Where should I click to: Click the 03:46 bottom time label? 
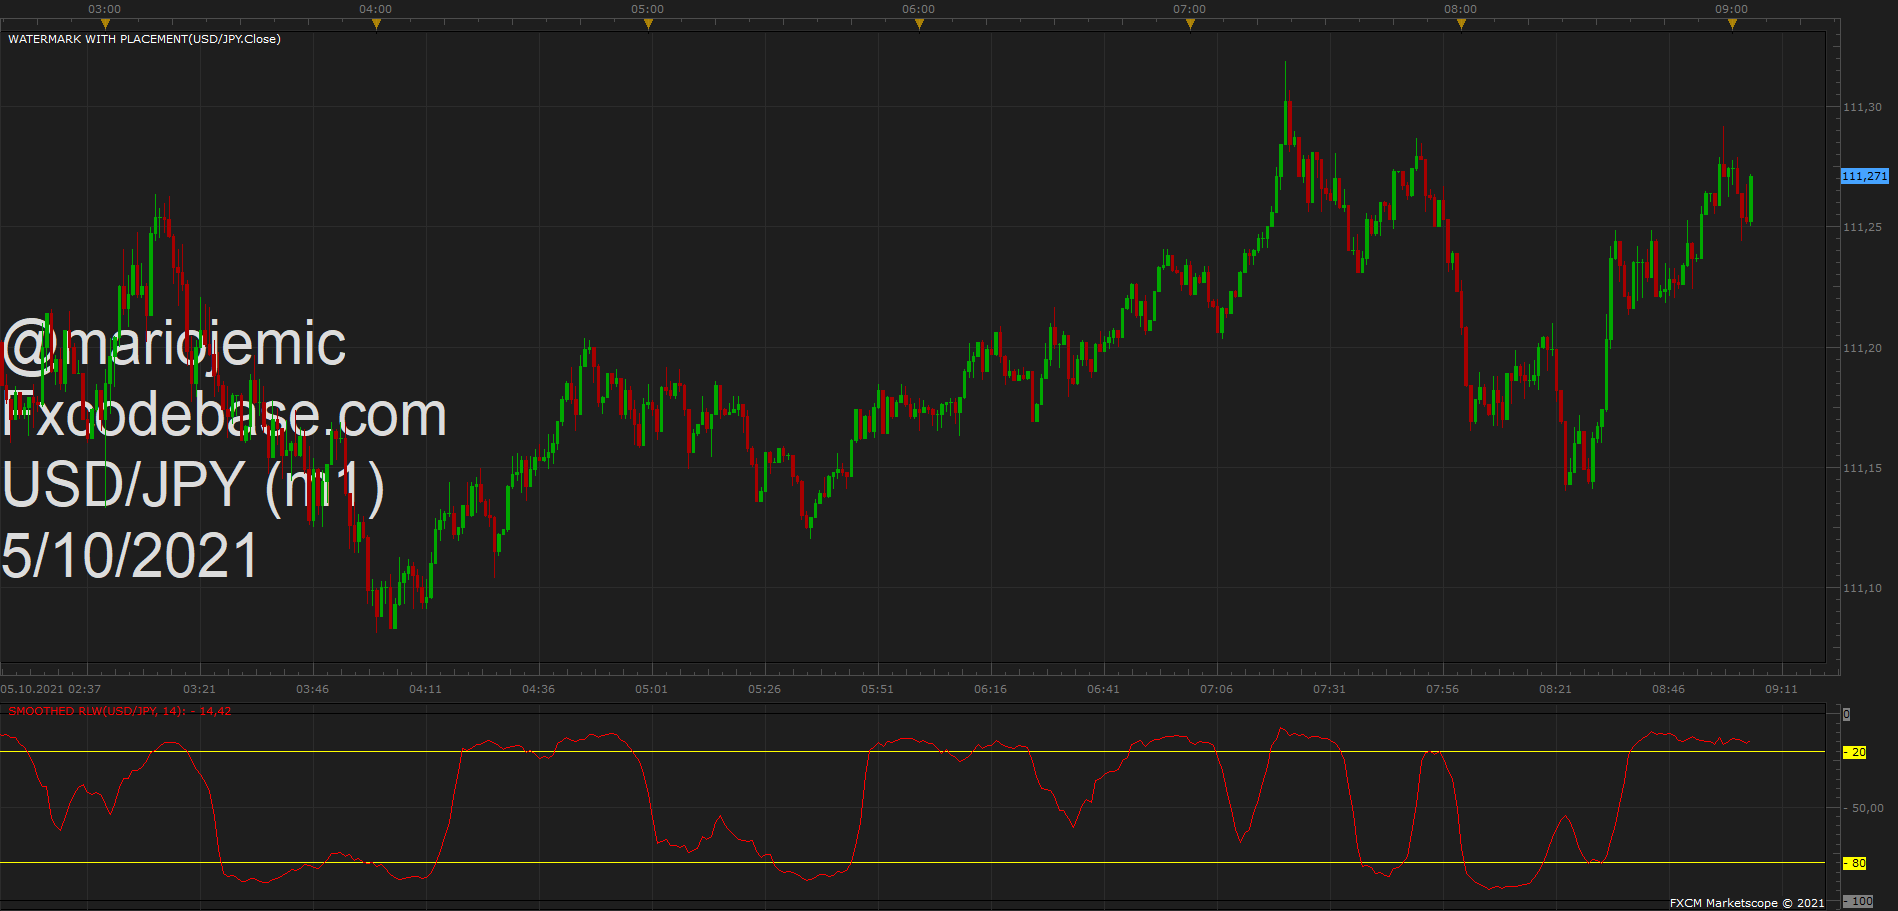312,689
